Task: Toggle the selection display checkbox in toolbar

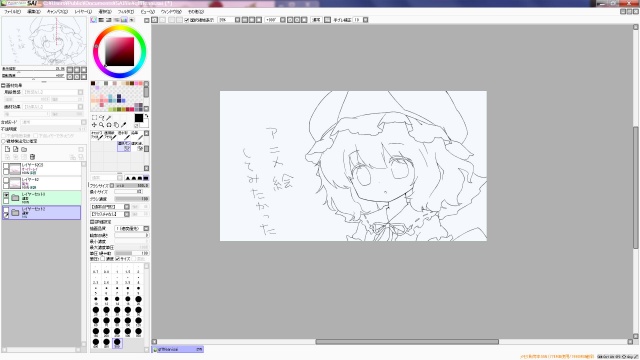Action: [187, 20]
